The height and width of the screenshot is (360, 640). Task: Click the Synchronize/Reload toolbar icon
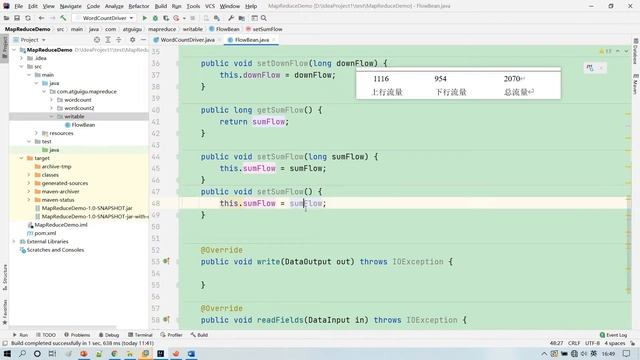(28, 18)
